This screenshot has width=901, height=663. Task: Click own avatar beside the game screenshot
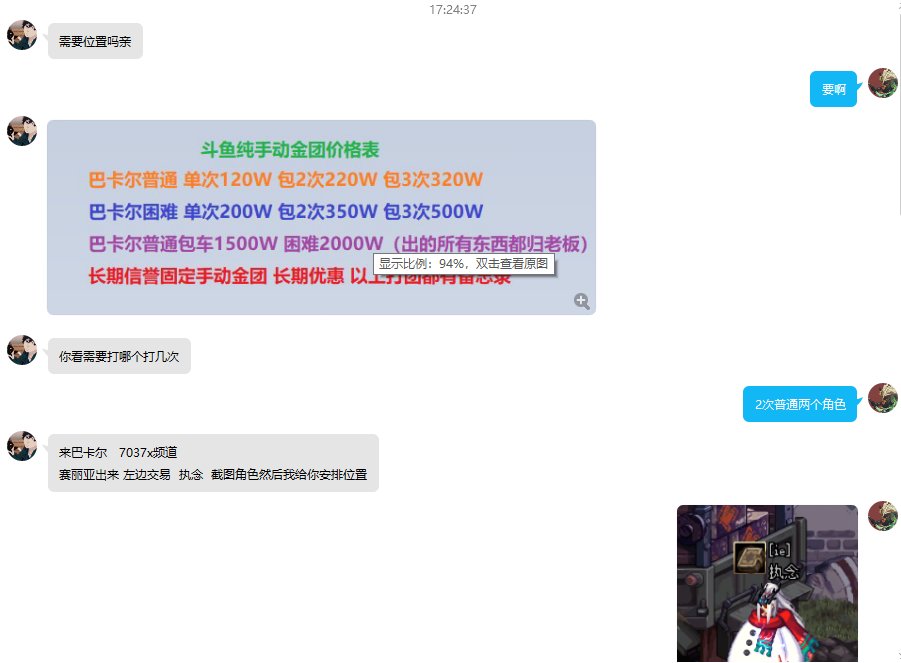883,516
